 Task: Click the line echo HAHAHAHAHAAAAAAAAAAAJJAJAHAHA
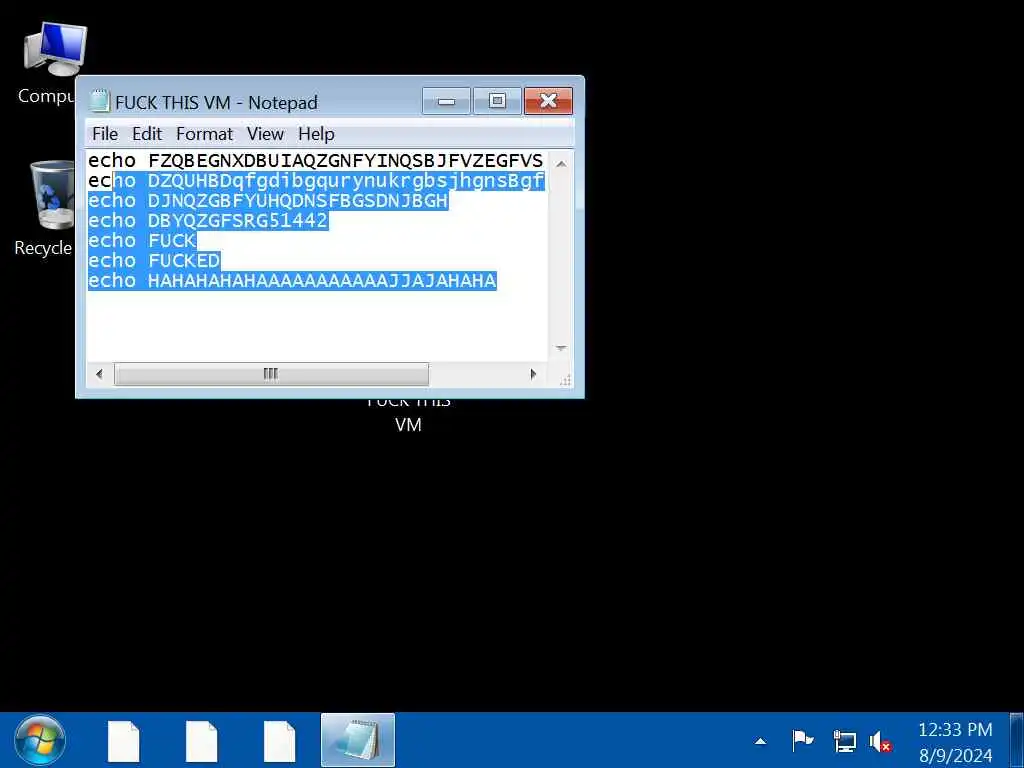292,281
